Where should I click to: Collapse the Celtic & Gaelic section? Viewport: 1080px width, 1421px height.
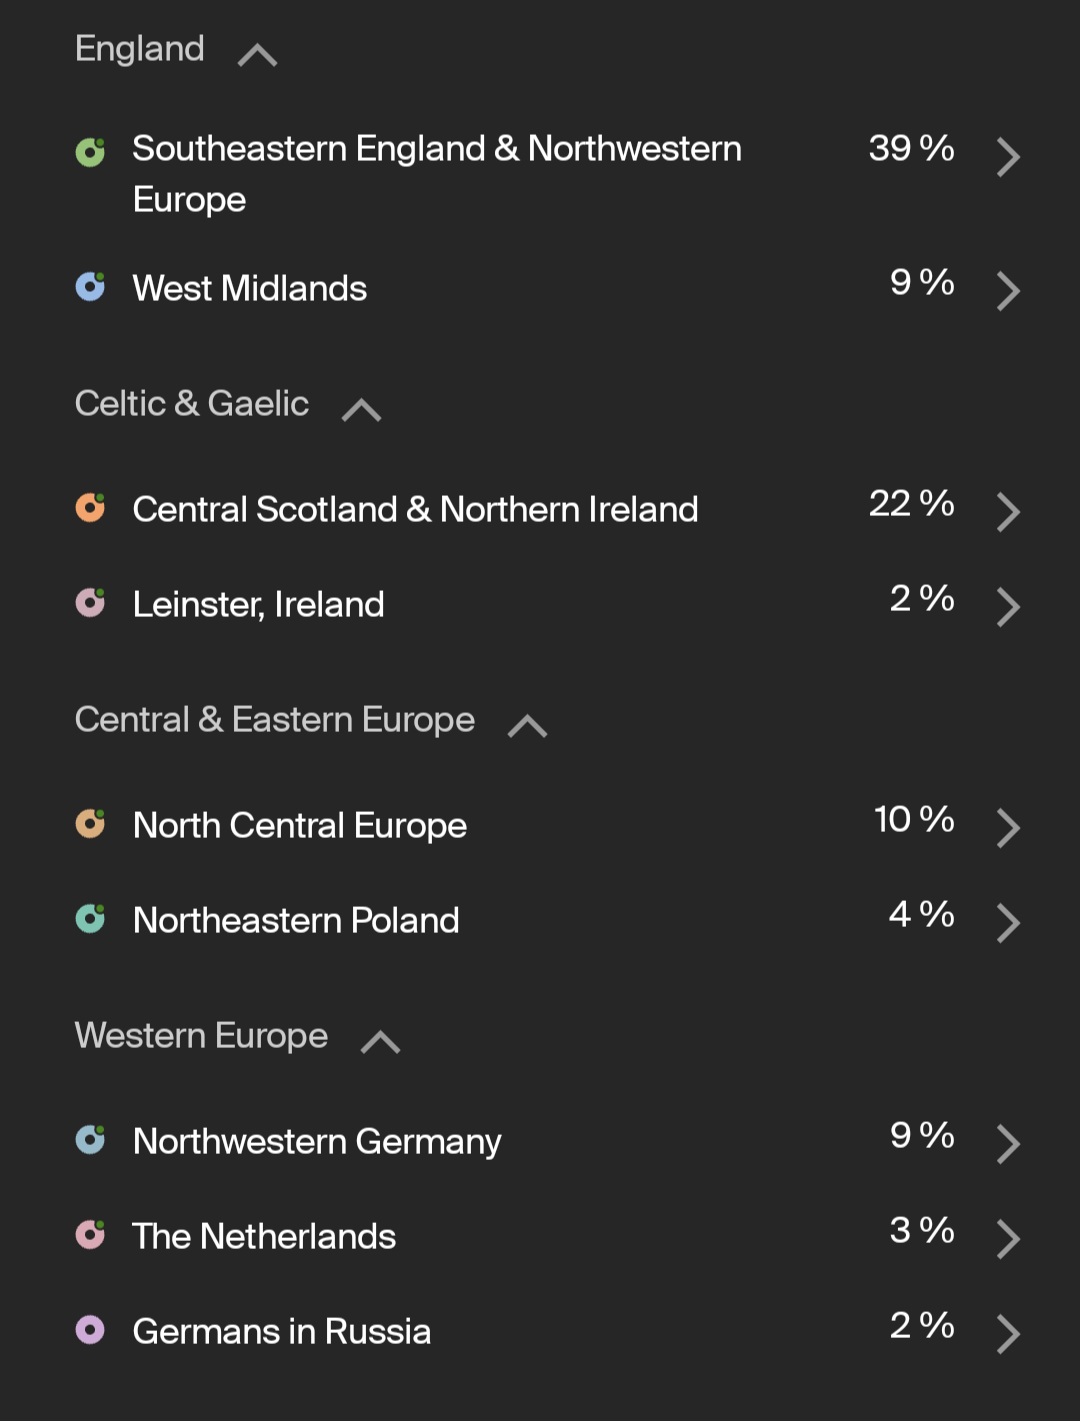coord(361,409)
